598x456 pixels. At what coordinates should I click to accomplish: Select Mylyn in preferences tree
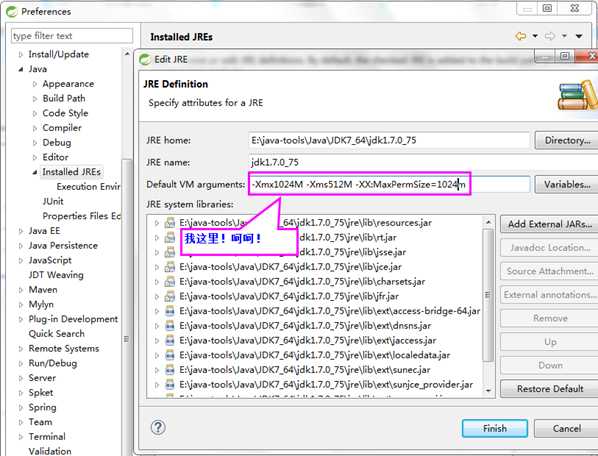coord(41,305)
